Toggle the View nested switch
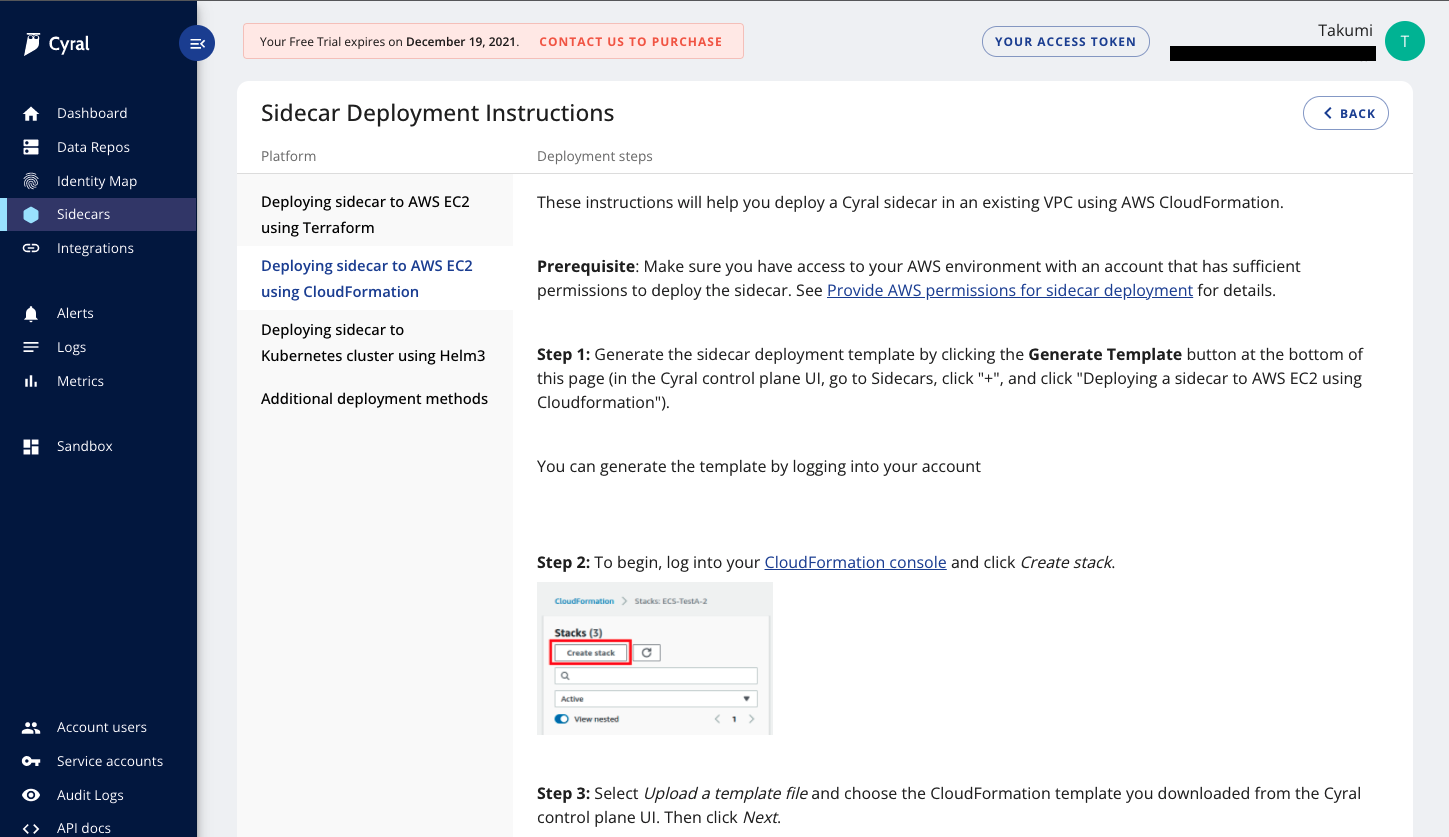 561,718
